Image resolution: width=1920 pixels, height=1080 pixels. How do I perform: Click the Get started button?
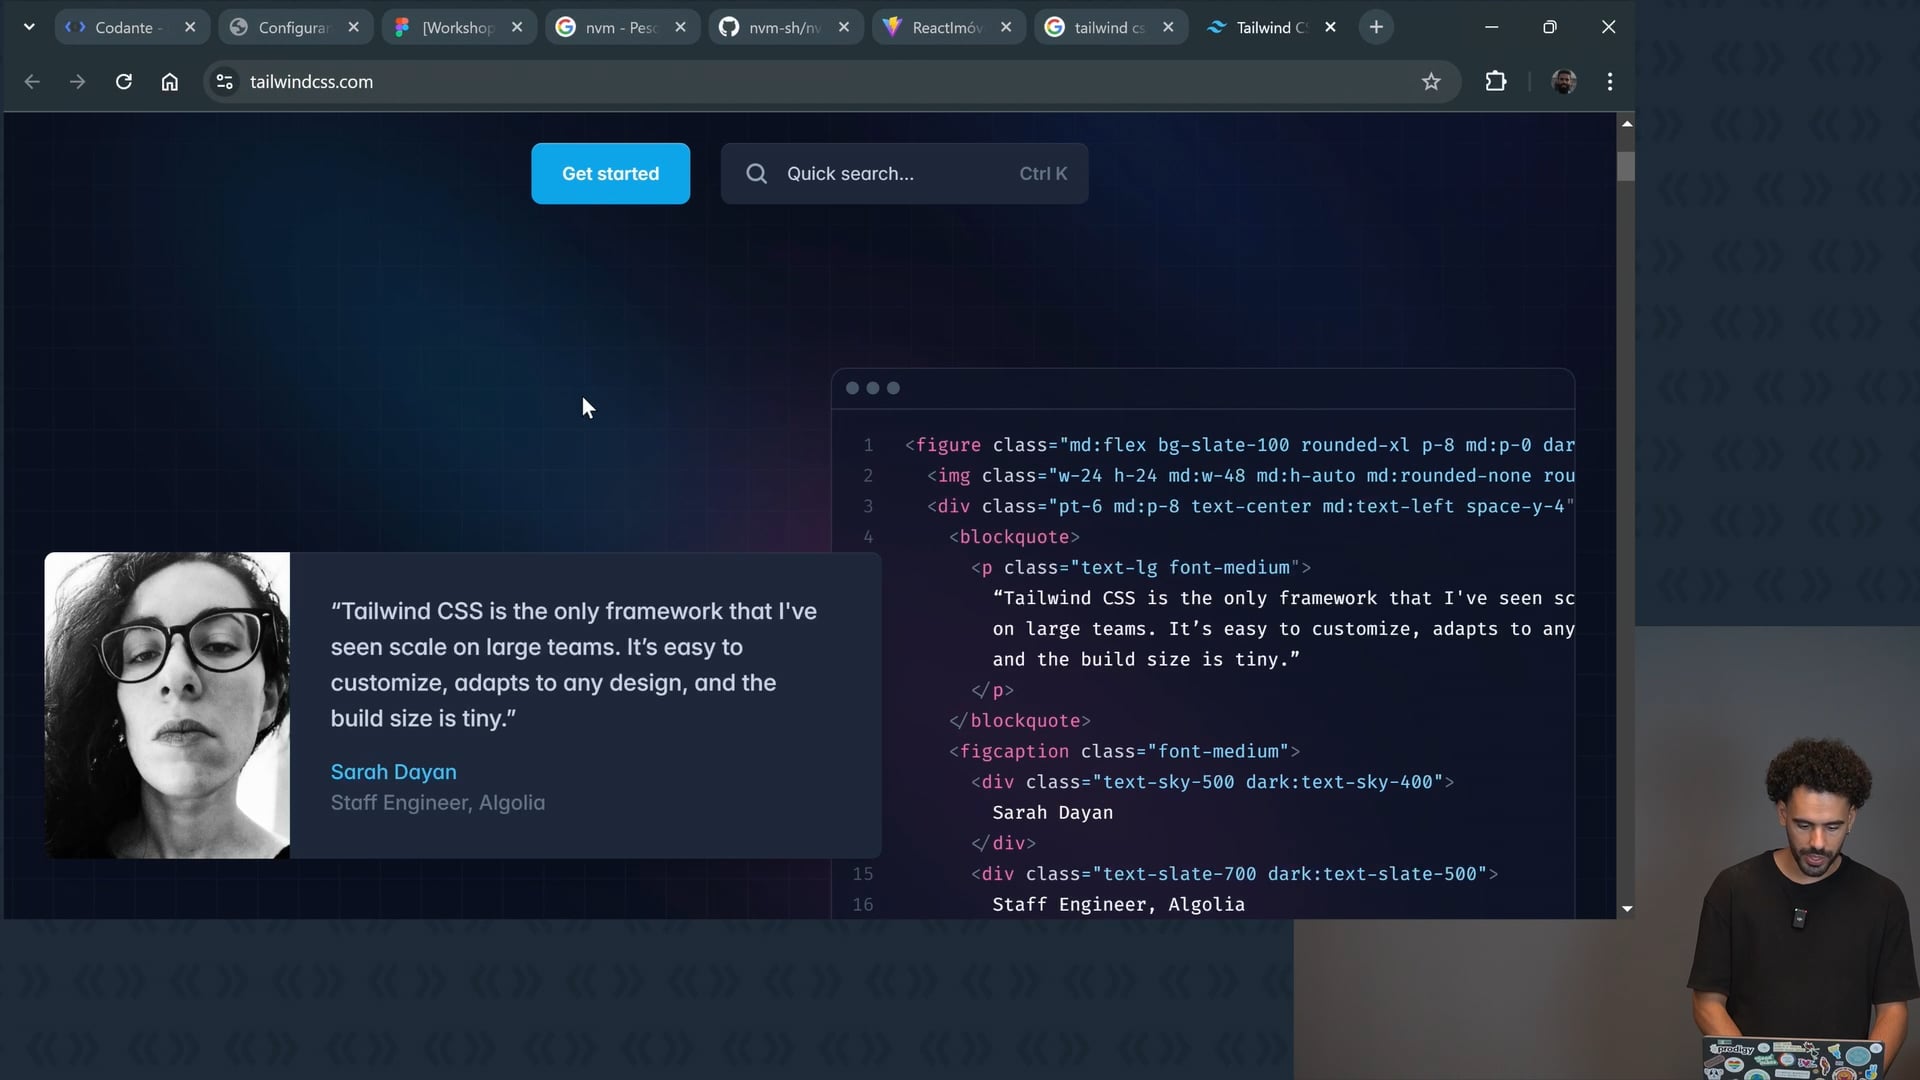click(x=610, y=174)
